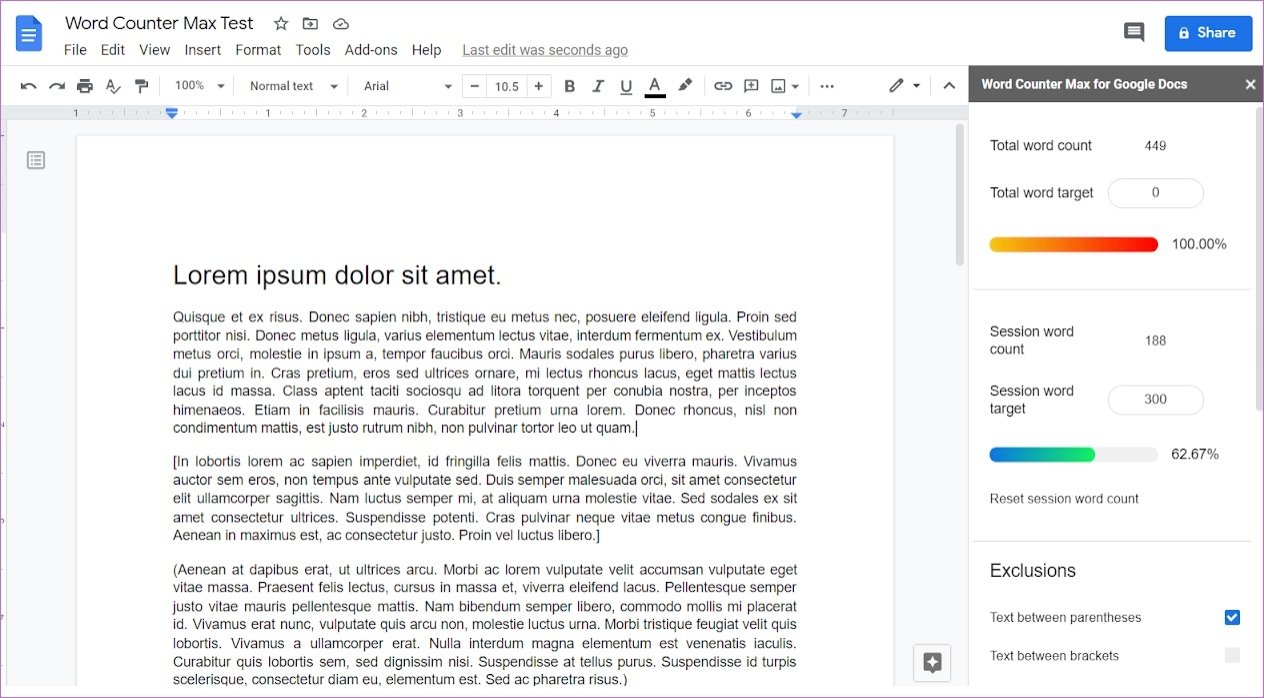
Task: Click the Undo arrow
Action: tap(29, 86)
